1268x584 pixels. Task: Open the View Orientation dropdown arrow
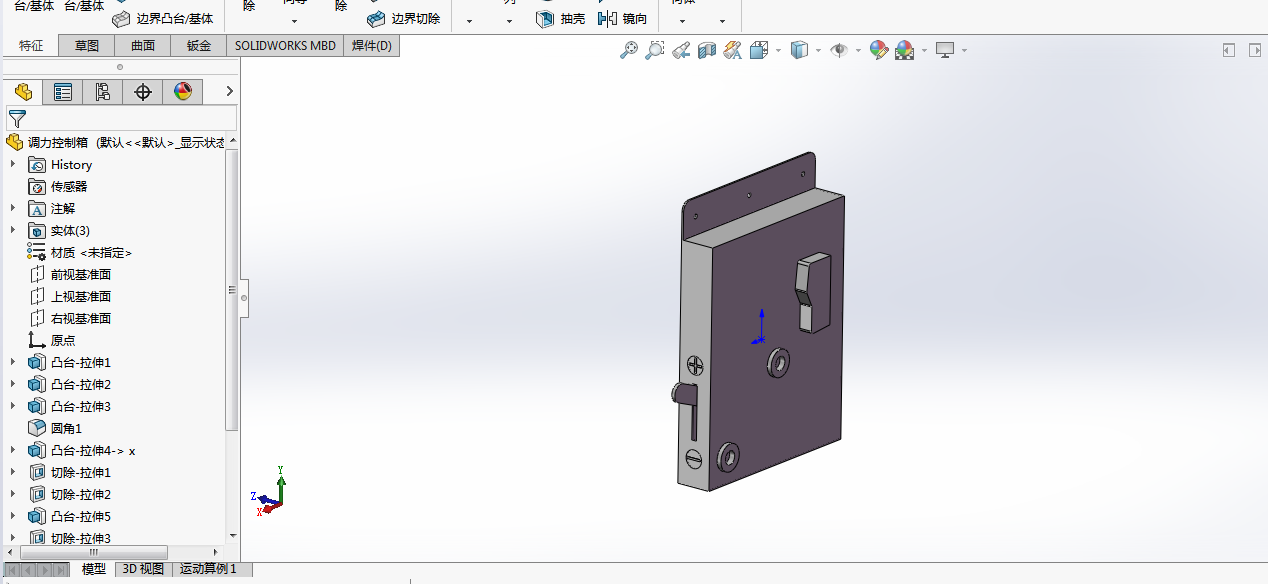point(778,50)
